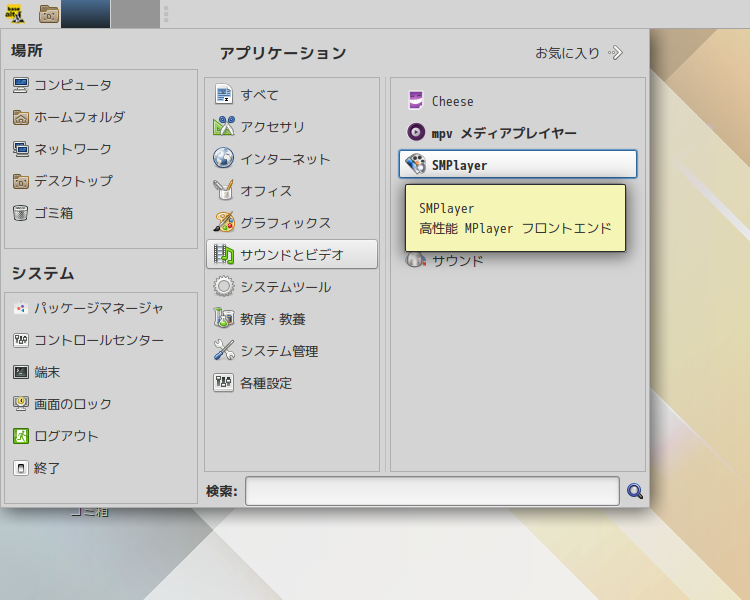This screenshot has width=750, height=600.
Task: Click the Trash (ゴミ箱) bin icon
Action: coord(21,213)
